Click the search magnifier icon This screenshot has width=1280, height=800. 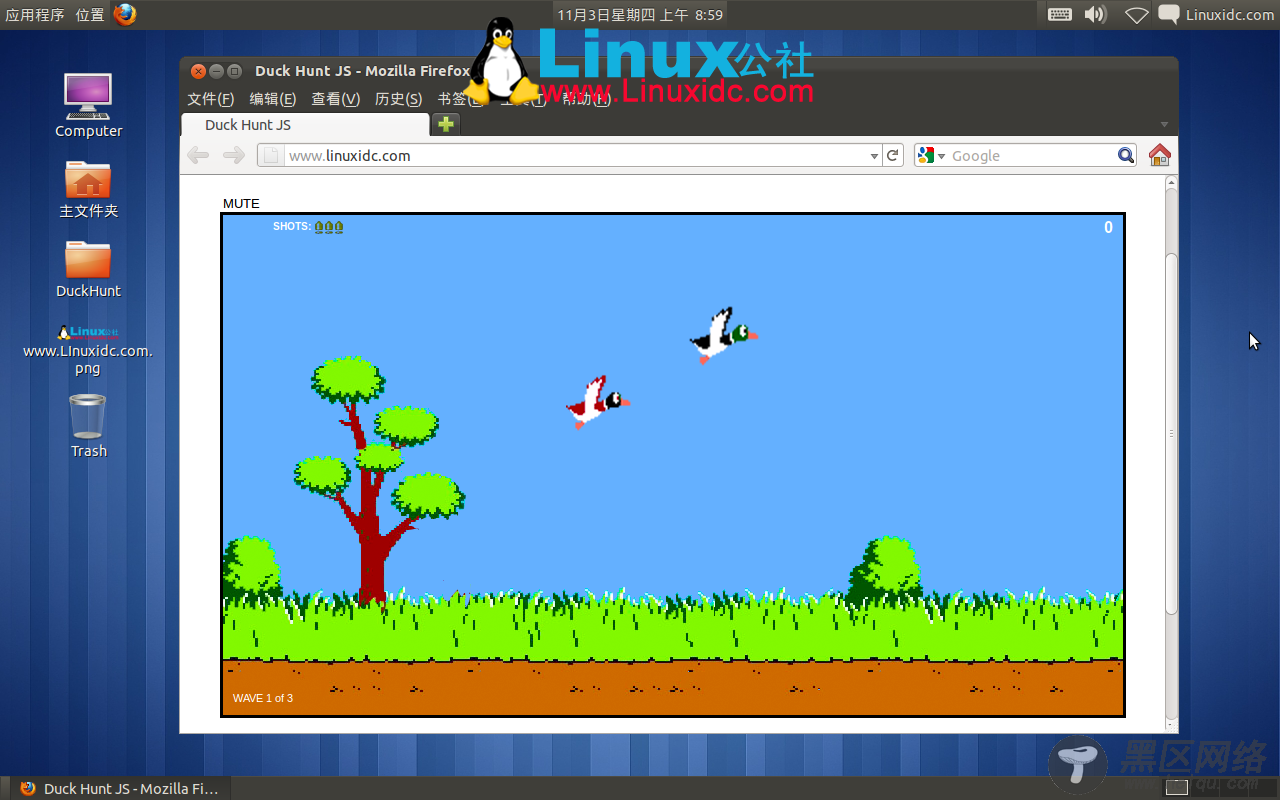click(1126, 155)
